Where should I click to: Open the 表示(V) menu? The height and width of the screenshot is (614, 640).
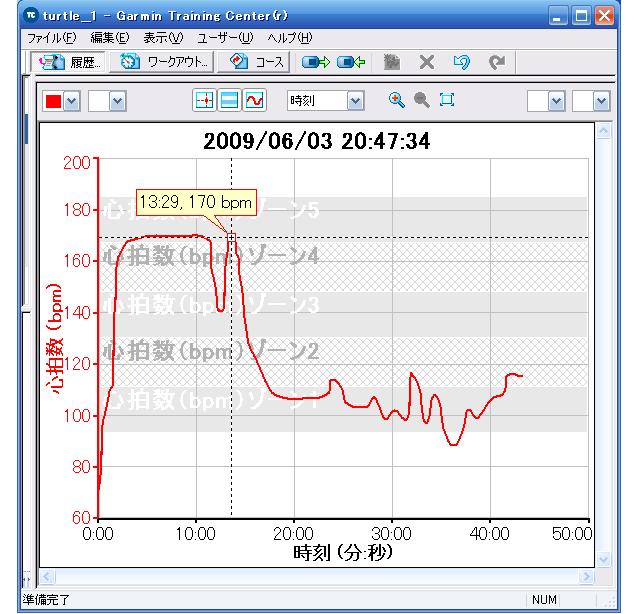click(x=155, y=37)
